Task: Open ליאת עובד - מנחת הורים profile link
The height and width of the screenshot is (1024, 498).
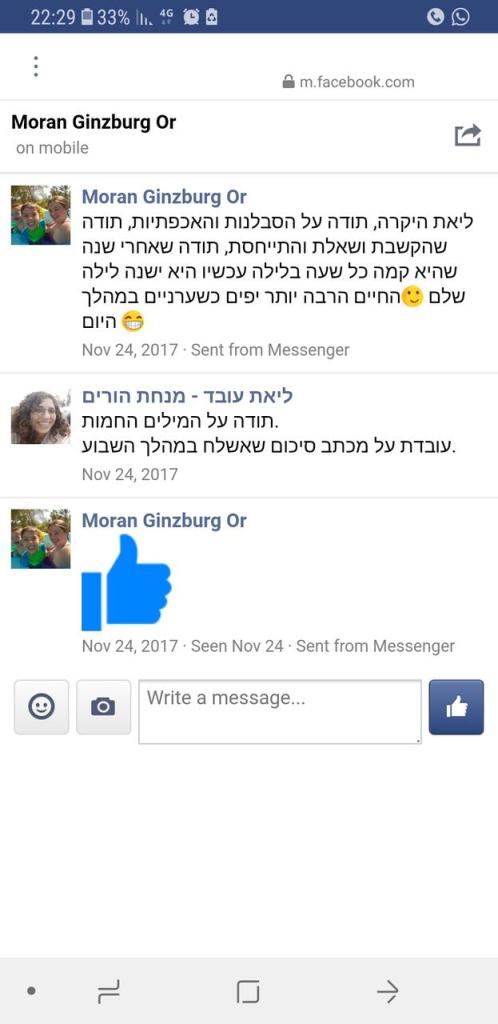Action: [187, 396]
